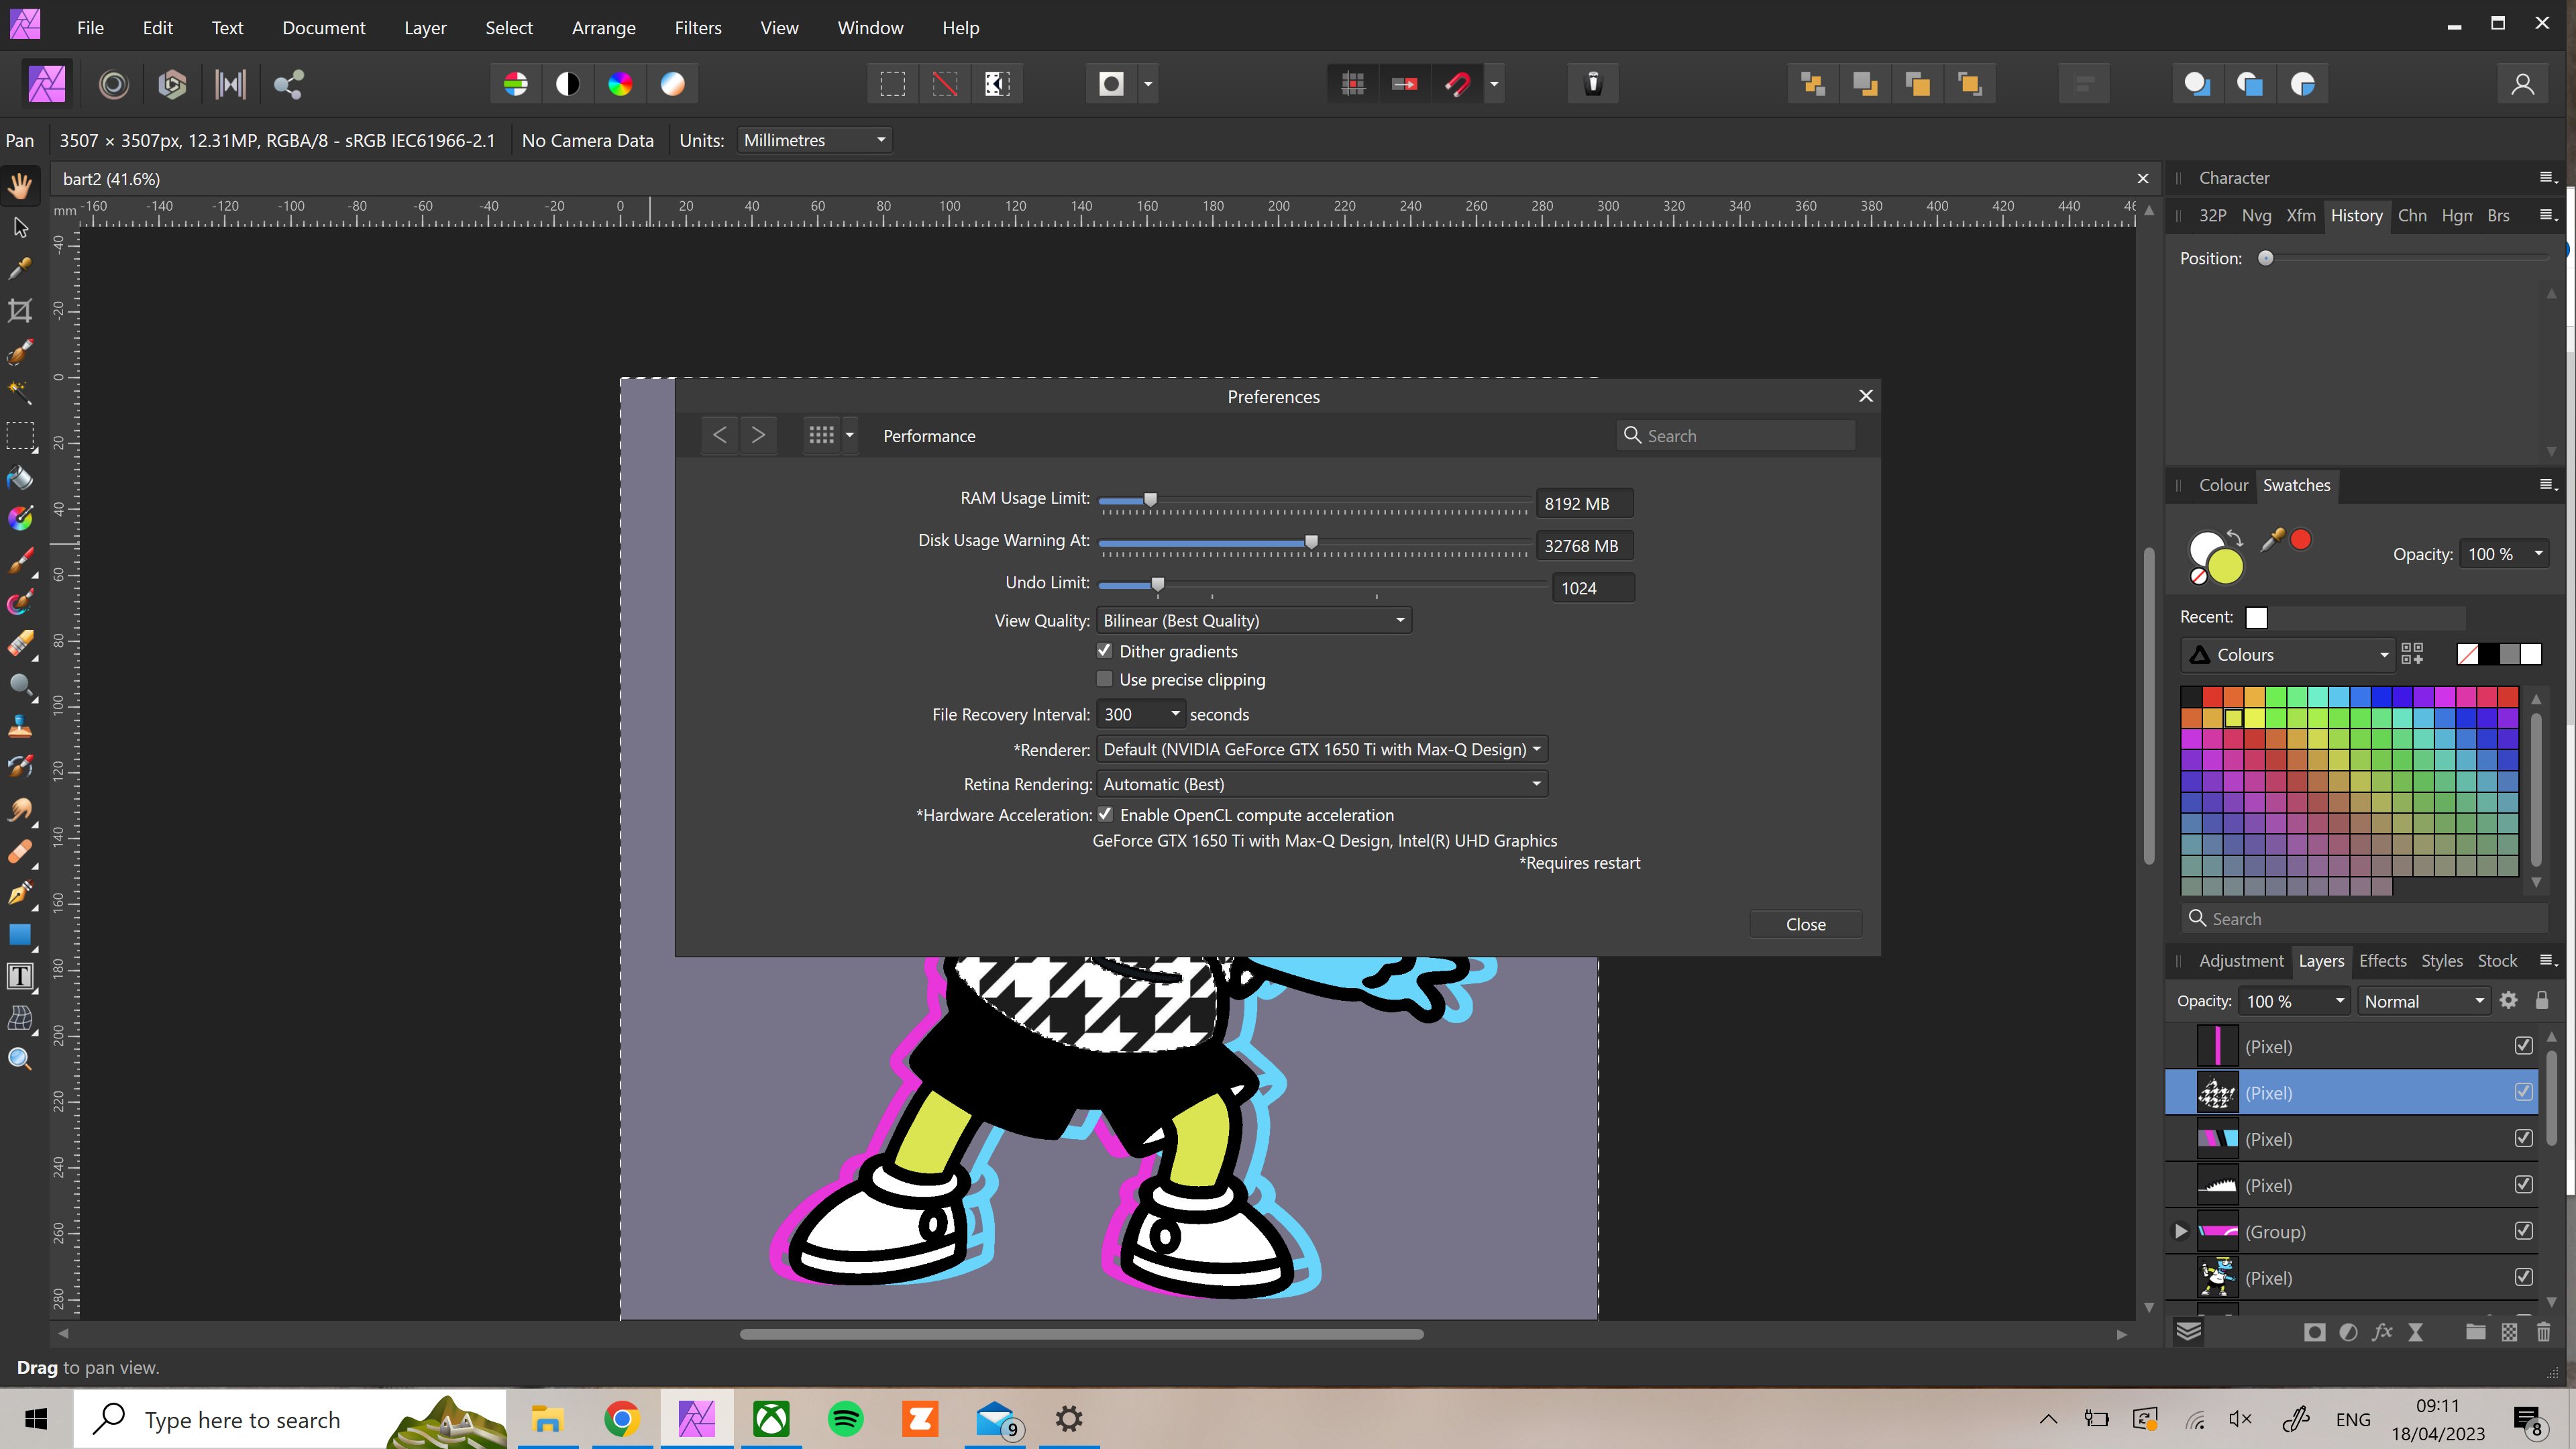2576x1449 pixels.
Task: Switch to the Liquify Persona
Action: [x=114, y=84]
